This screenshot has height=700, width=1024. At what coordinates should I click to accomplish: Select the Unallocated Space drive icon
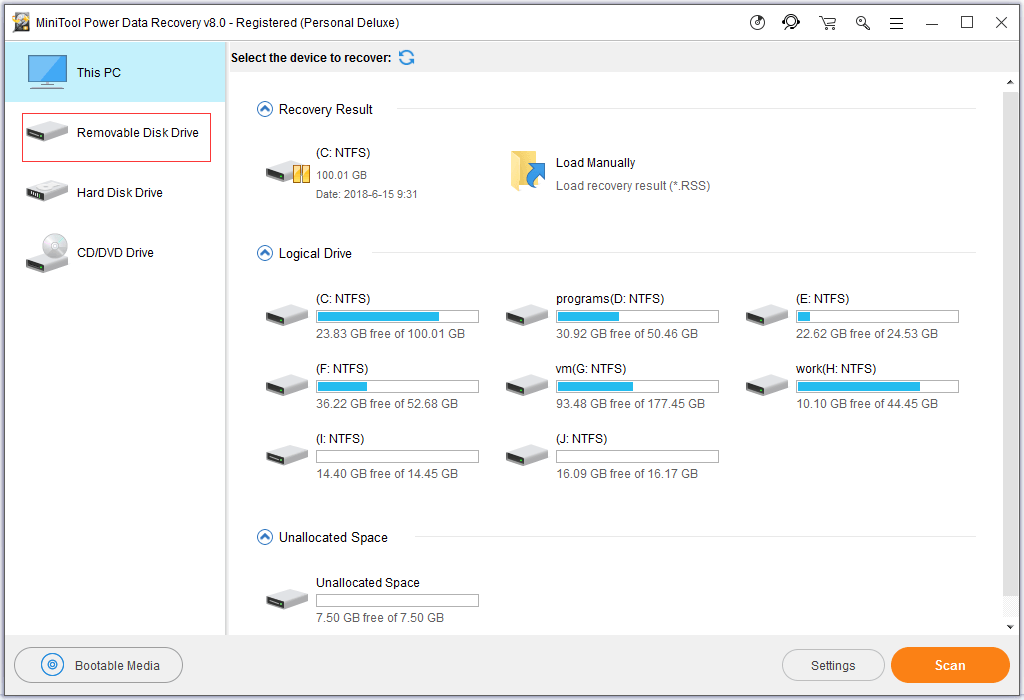point(287,599)
